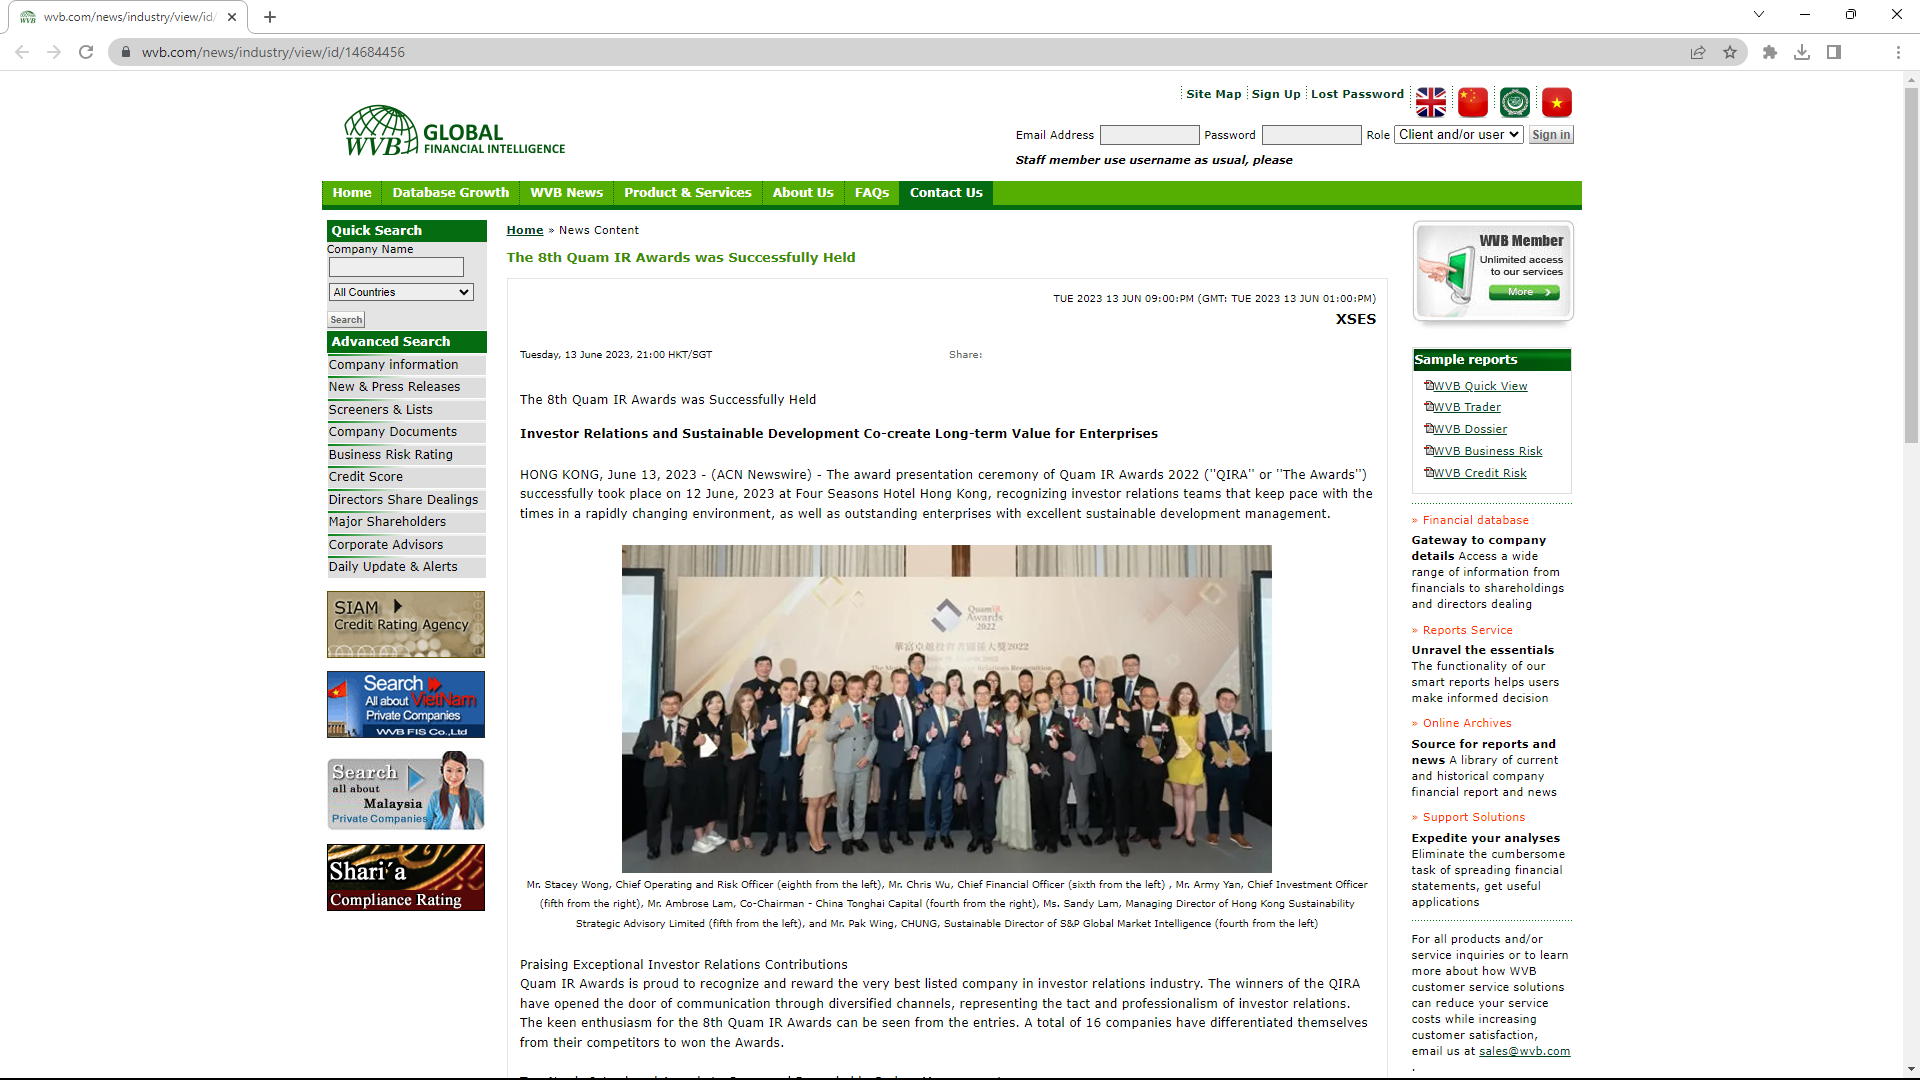Close the wvb.com browser tab
The image size is (1920, 1080).
click(232, 17)
